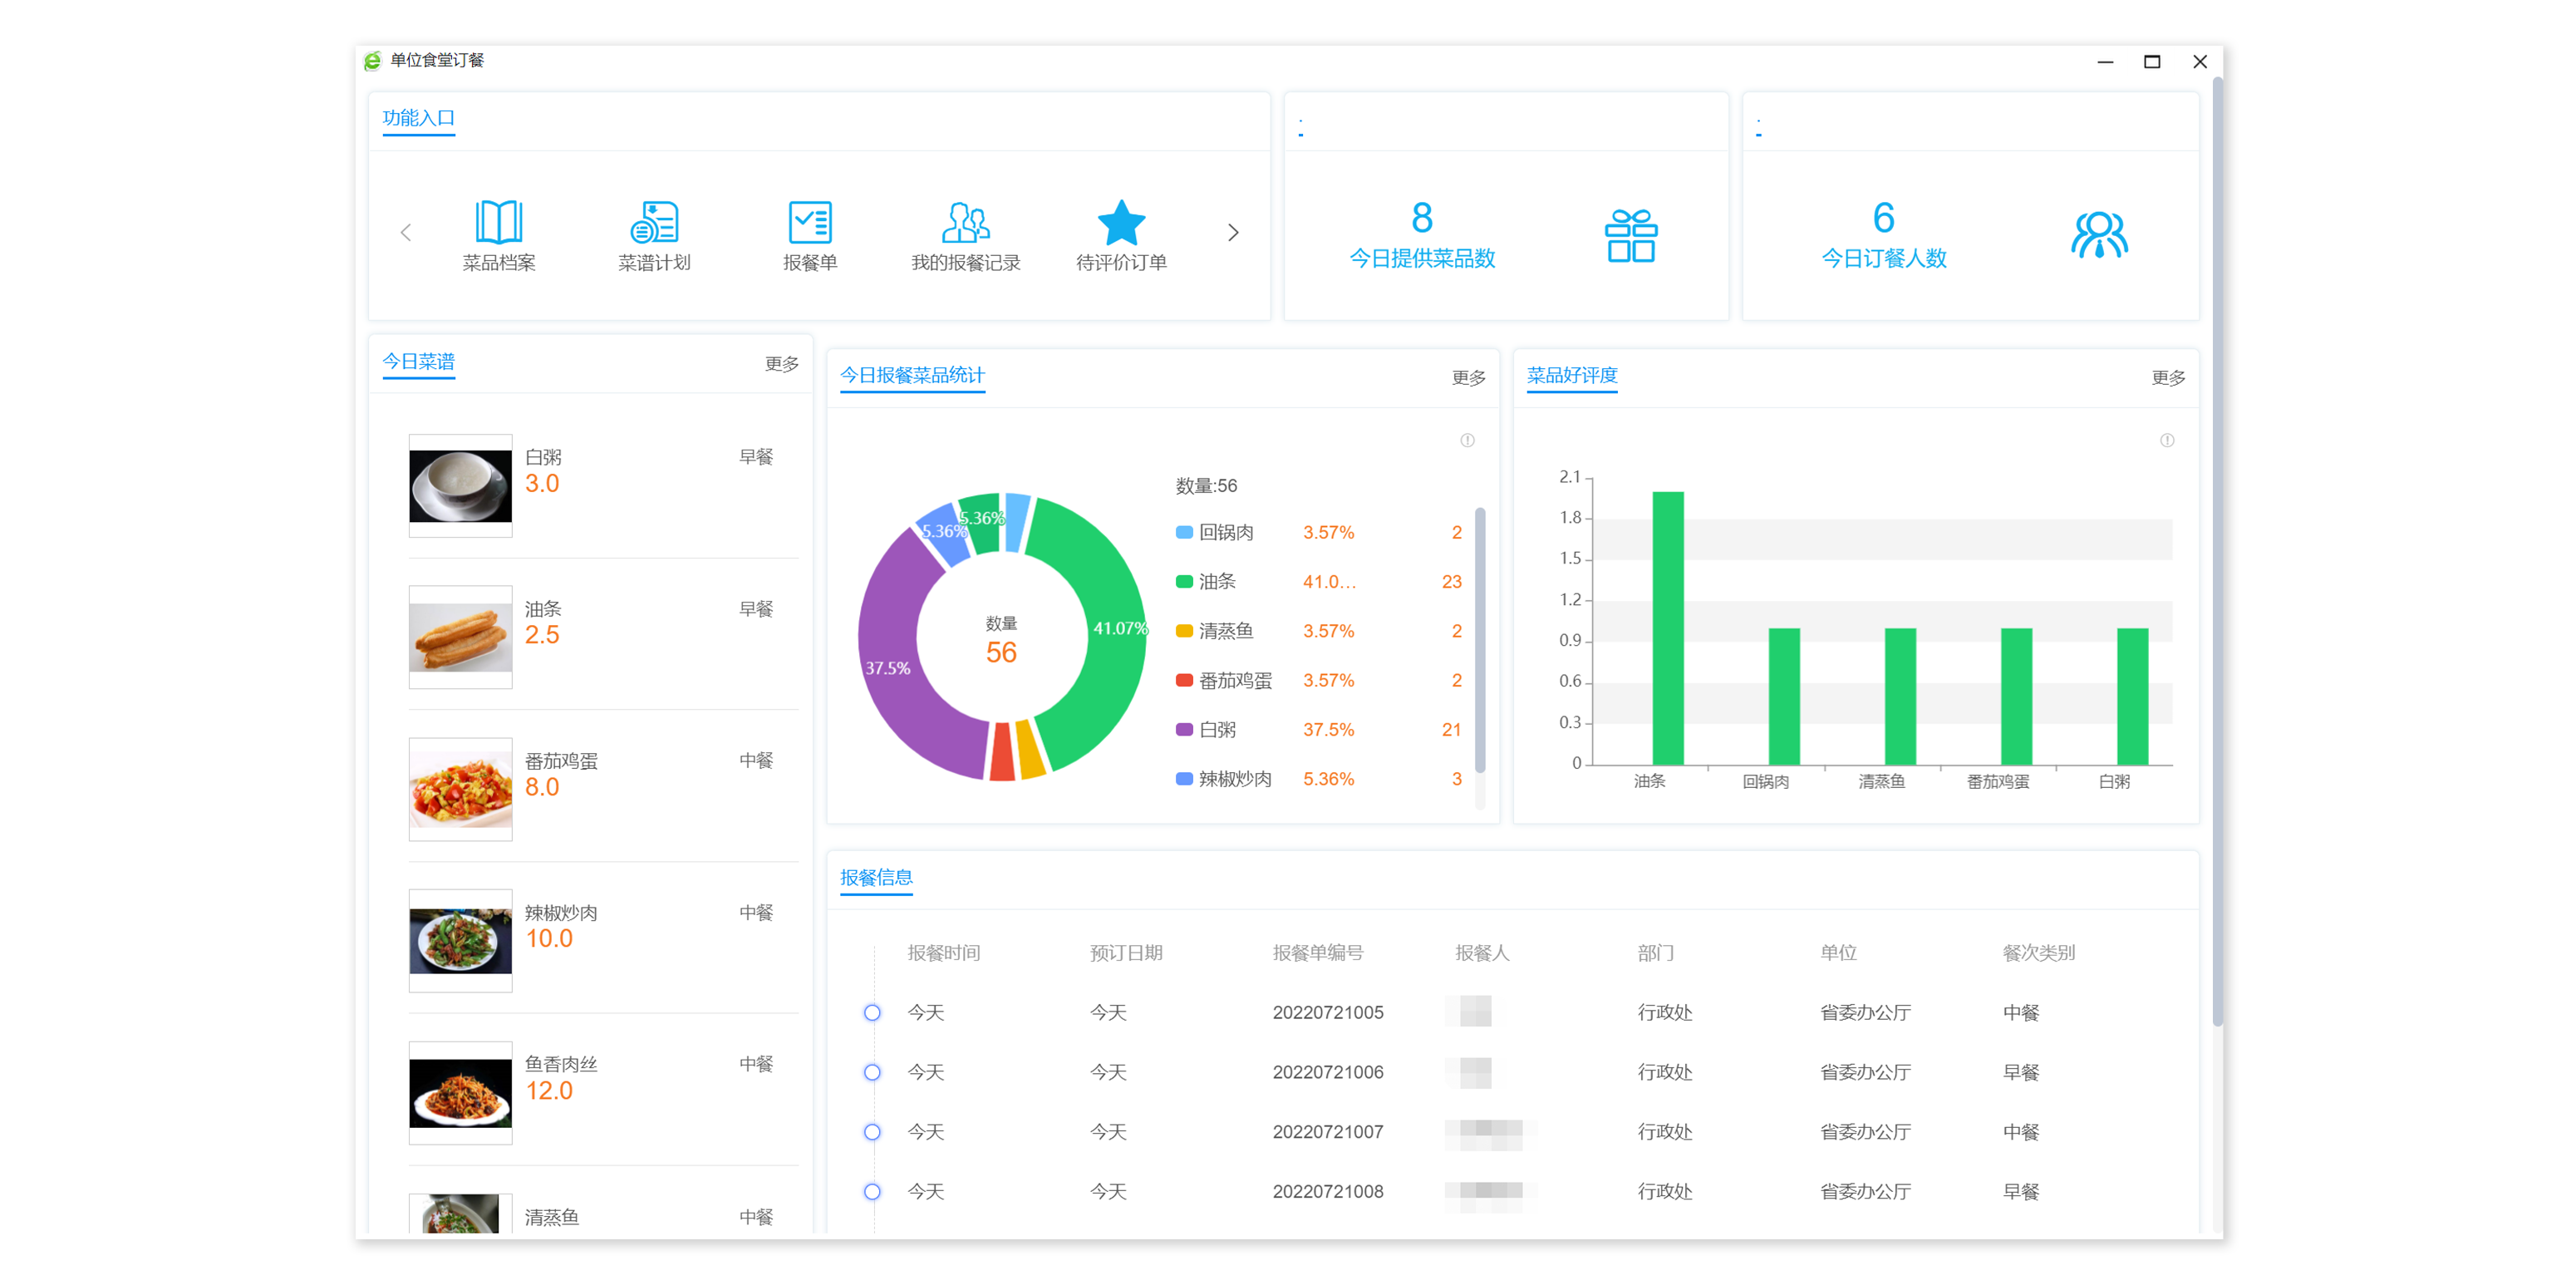2576x1285 pixels.
Task: Click the left carousel arrow in 功能入口
Action: point(406,233)
